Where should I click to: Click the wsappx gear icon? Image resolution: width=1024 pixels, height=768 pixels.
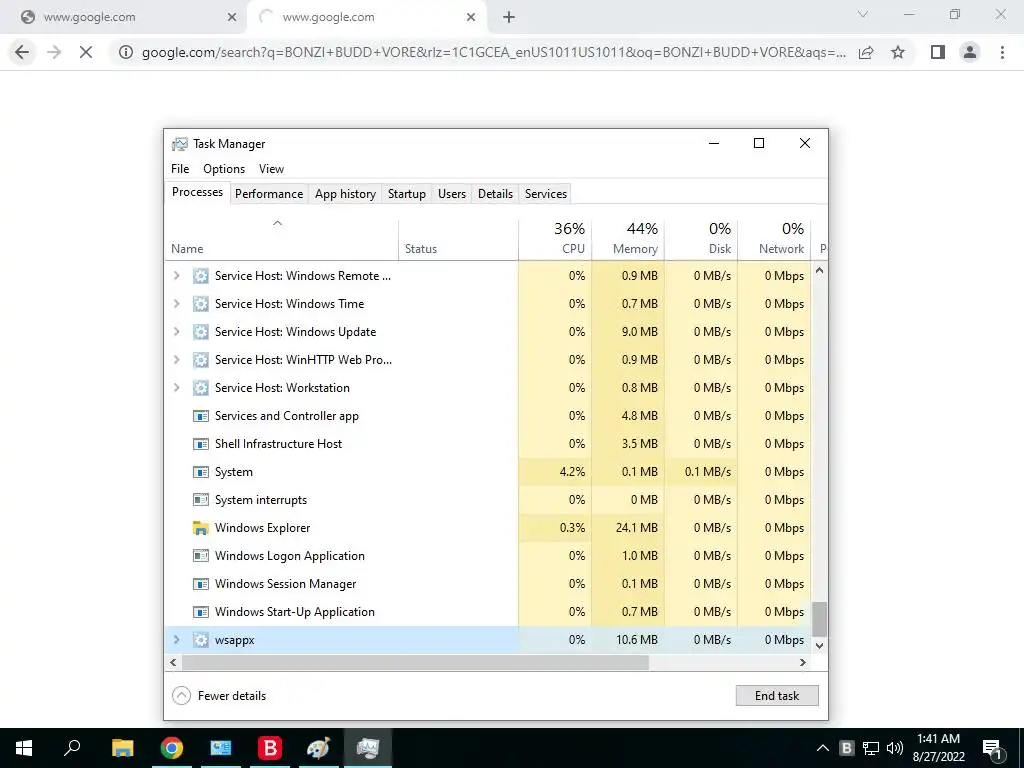click(200, 640)
